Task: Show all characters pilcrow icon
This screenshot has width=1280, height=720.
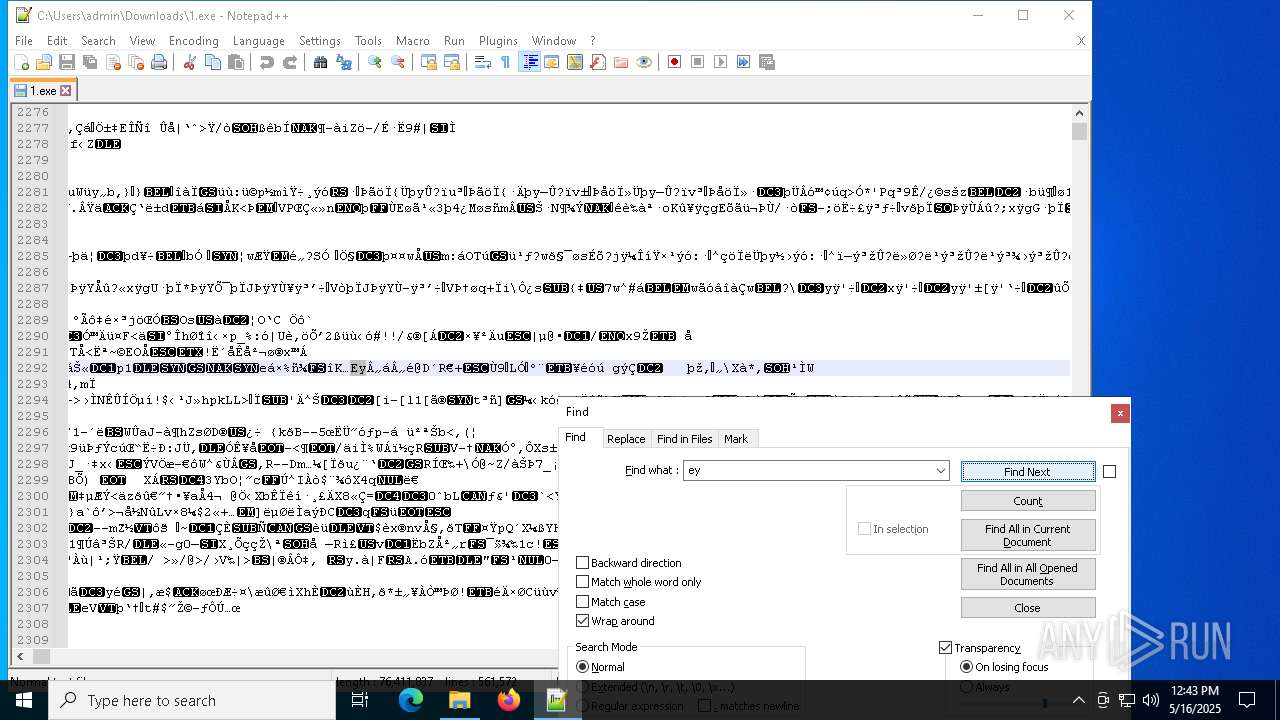Action: 505,62
